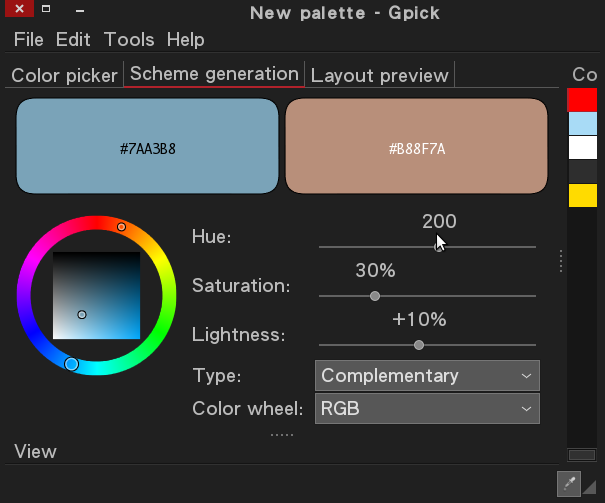This screenshot has height=503, width=605.
Task: Open the File menu
Action: pyautogui.click(x=29, y=40)
